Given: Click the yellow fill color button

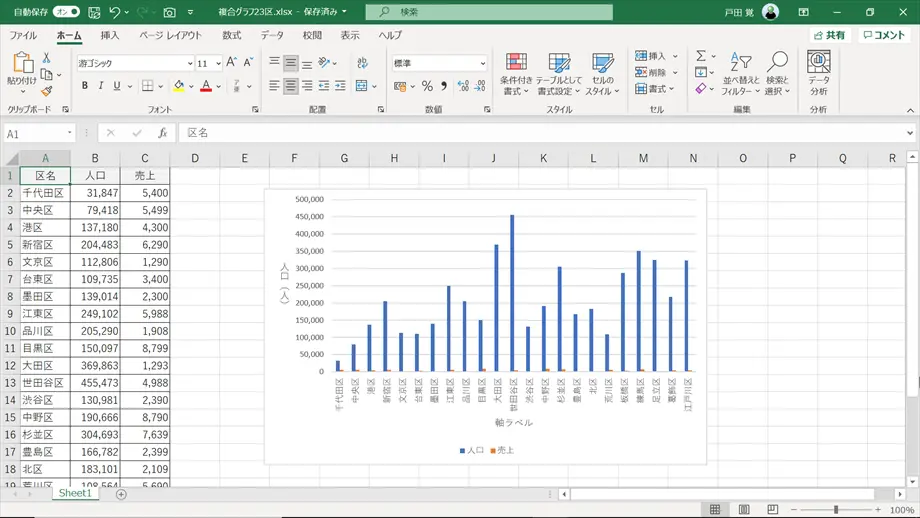Looking at the screenshot, I should point(178,86).
